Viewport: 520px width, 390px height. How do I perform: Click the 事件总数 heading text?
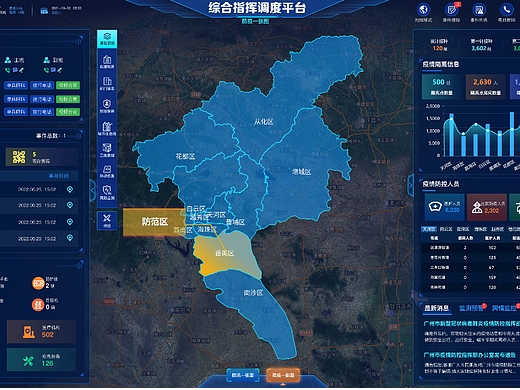click(51, 136)
